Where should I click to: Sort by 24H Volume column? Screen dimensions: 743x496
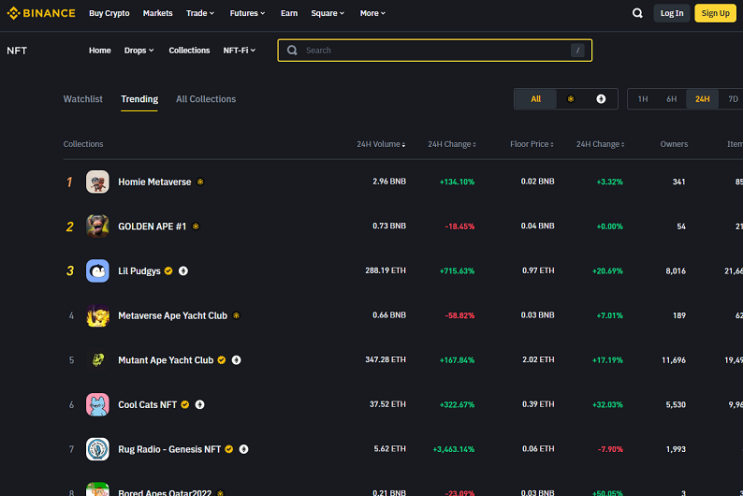381,144
